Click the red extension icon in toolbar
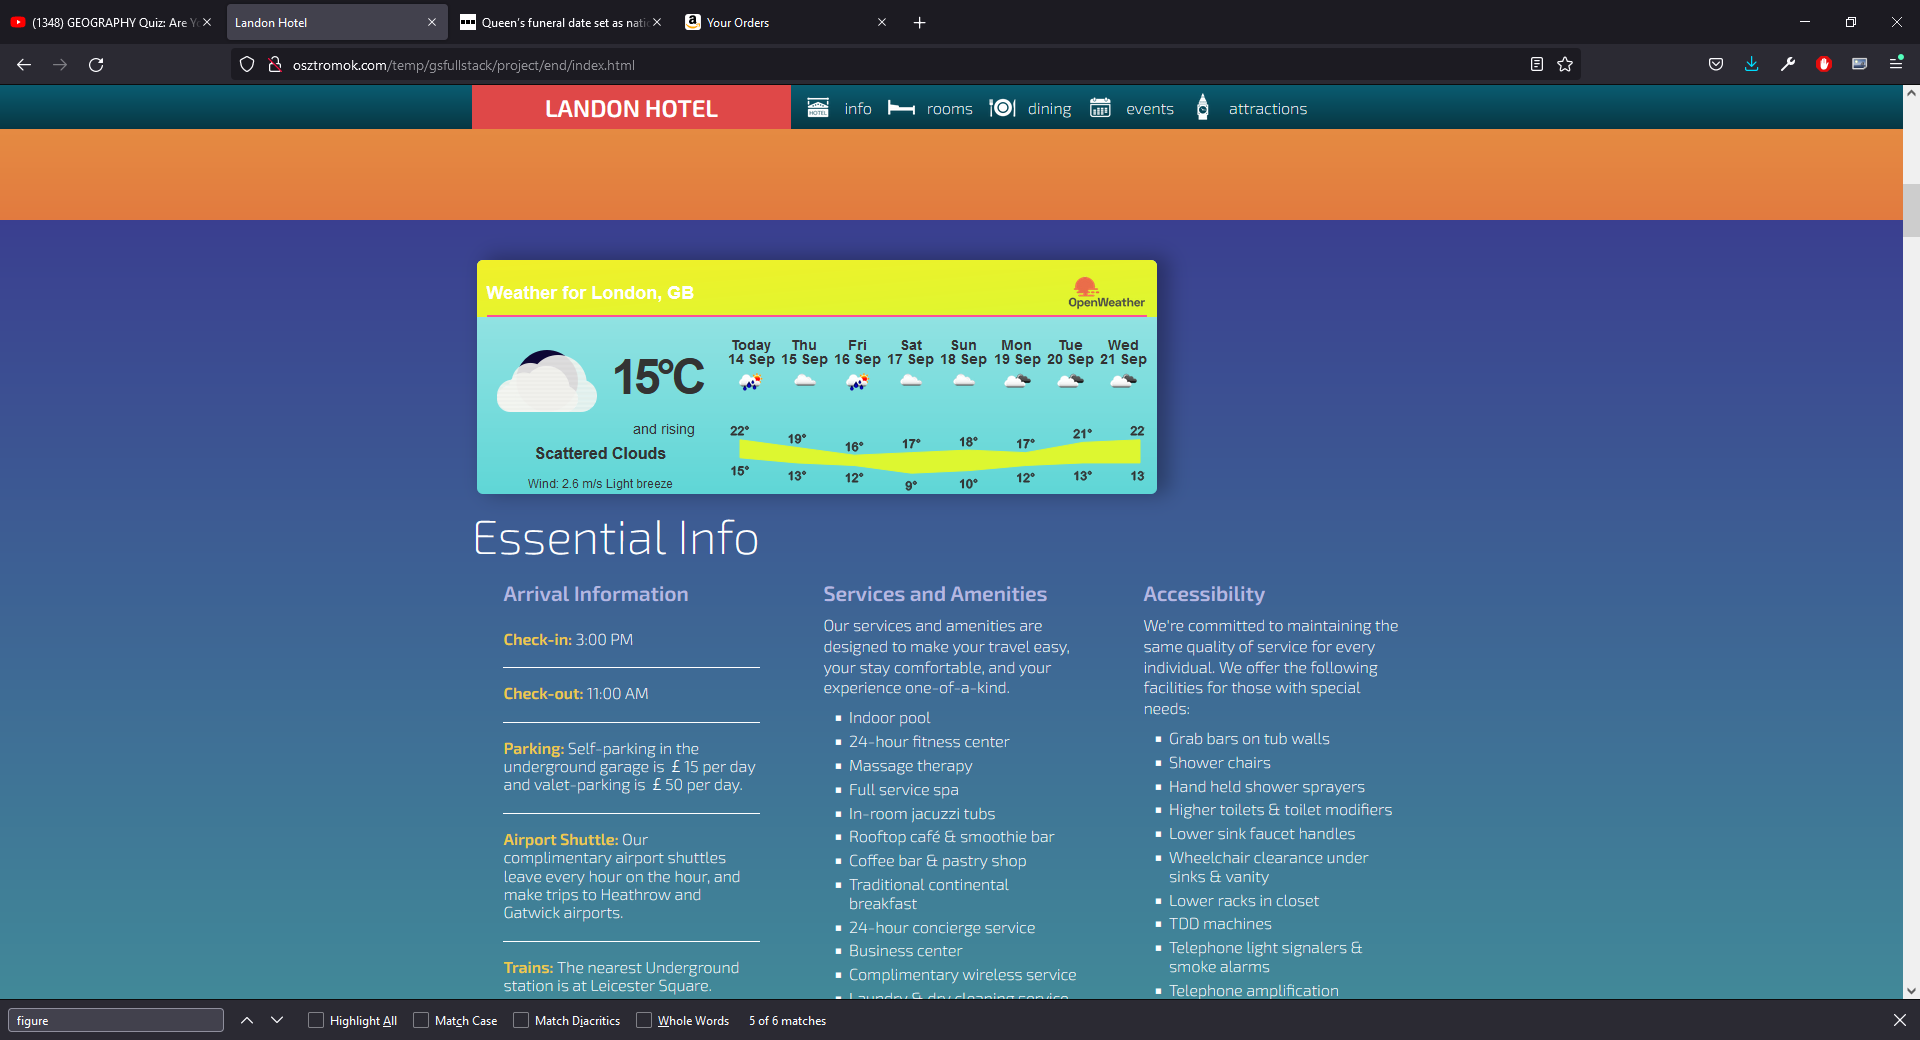Screen dimensions: 1920x1040 pyautogui.click(x=1824, y=65)
